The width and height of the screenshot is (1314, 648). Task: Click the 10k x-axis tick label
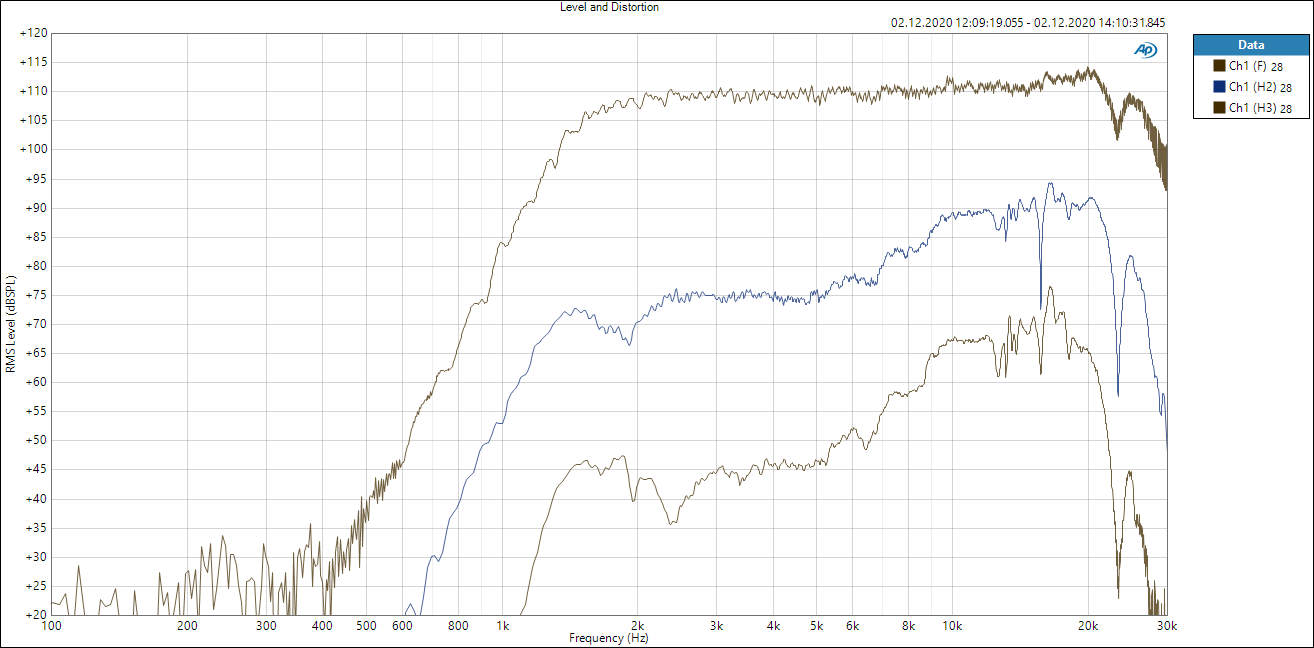953,627
